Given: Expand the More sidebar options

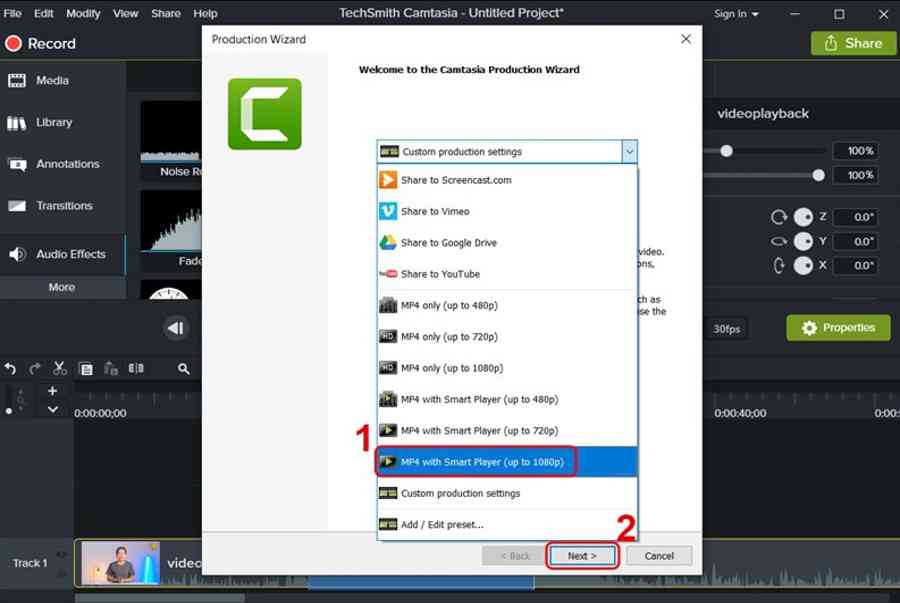Looking at the screenshot, I should [x=62, y=287].
